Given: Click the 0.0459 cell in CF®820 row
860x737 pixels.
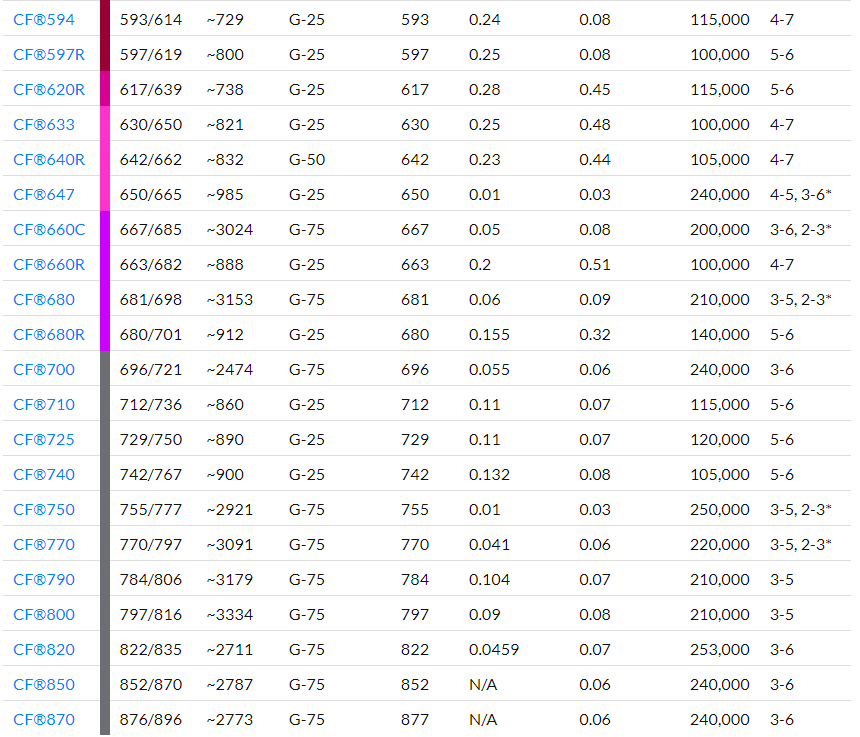Looking at the screenshot, I should 494,650.
